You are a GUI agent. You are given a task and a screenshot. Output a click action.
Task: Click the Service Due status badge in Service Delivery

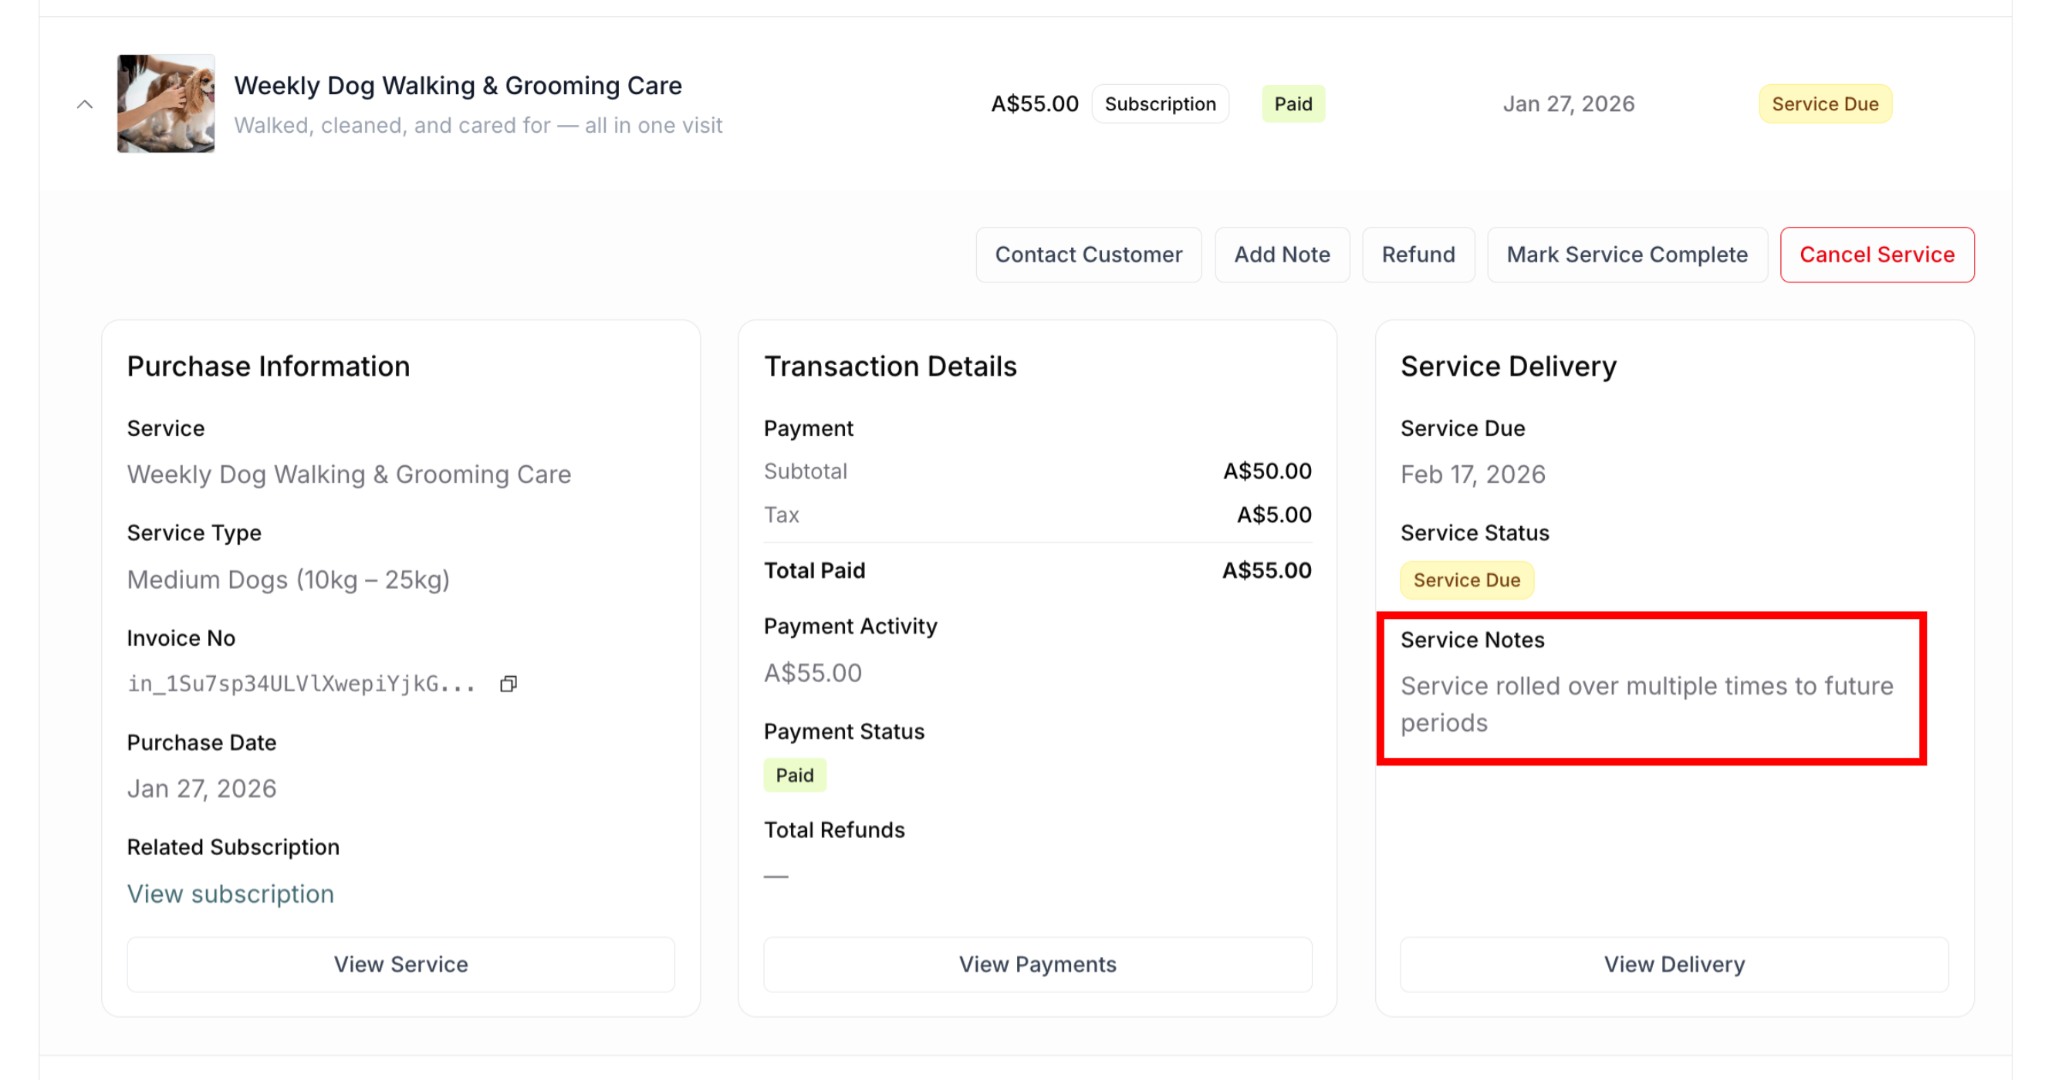point(1466,580)
